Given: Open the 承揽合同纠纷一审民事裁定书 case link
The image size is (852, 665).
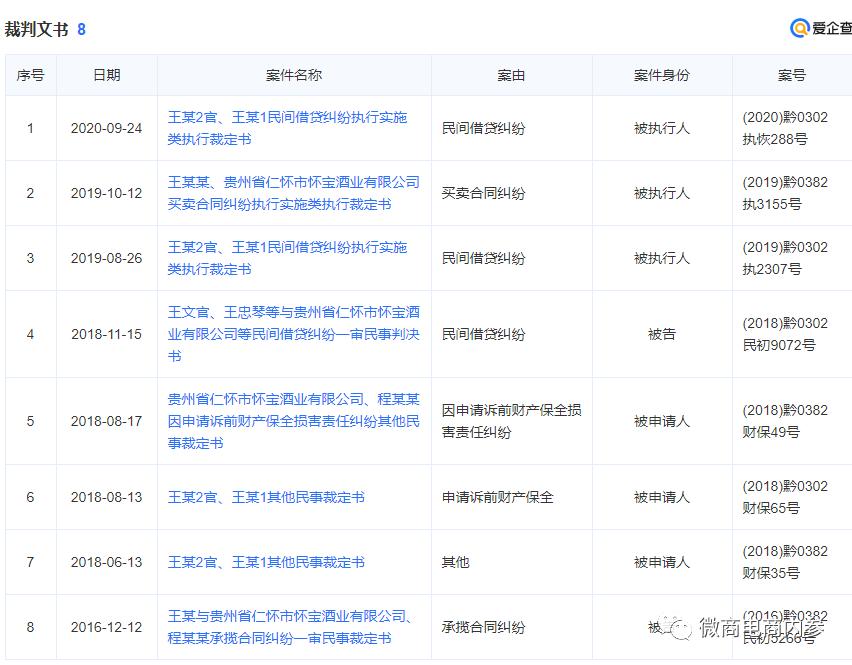Looking at the screenshot, I should coord(290,627).
